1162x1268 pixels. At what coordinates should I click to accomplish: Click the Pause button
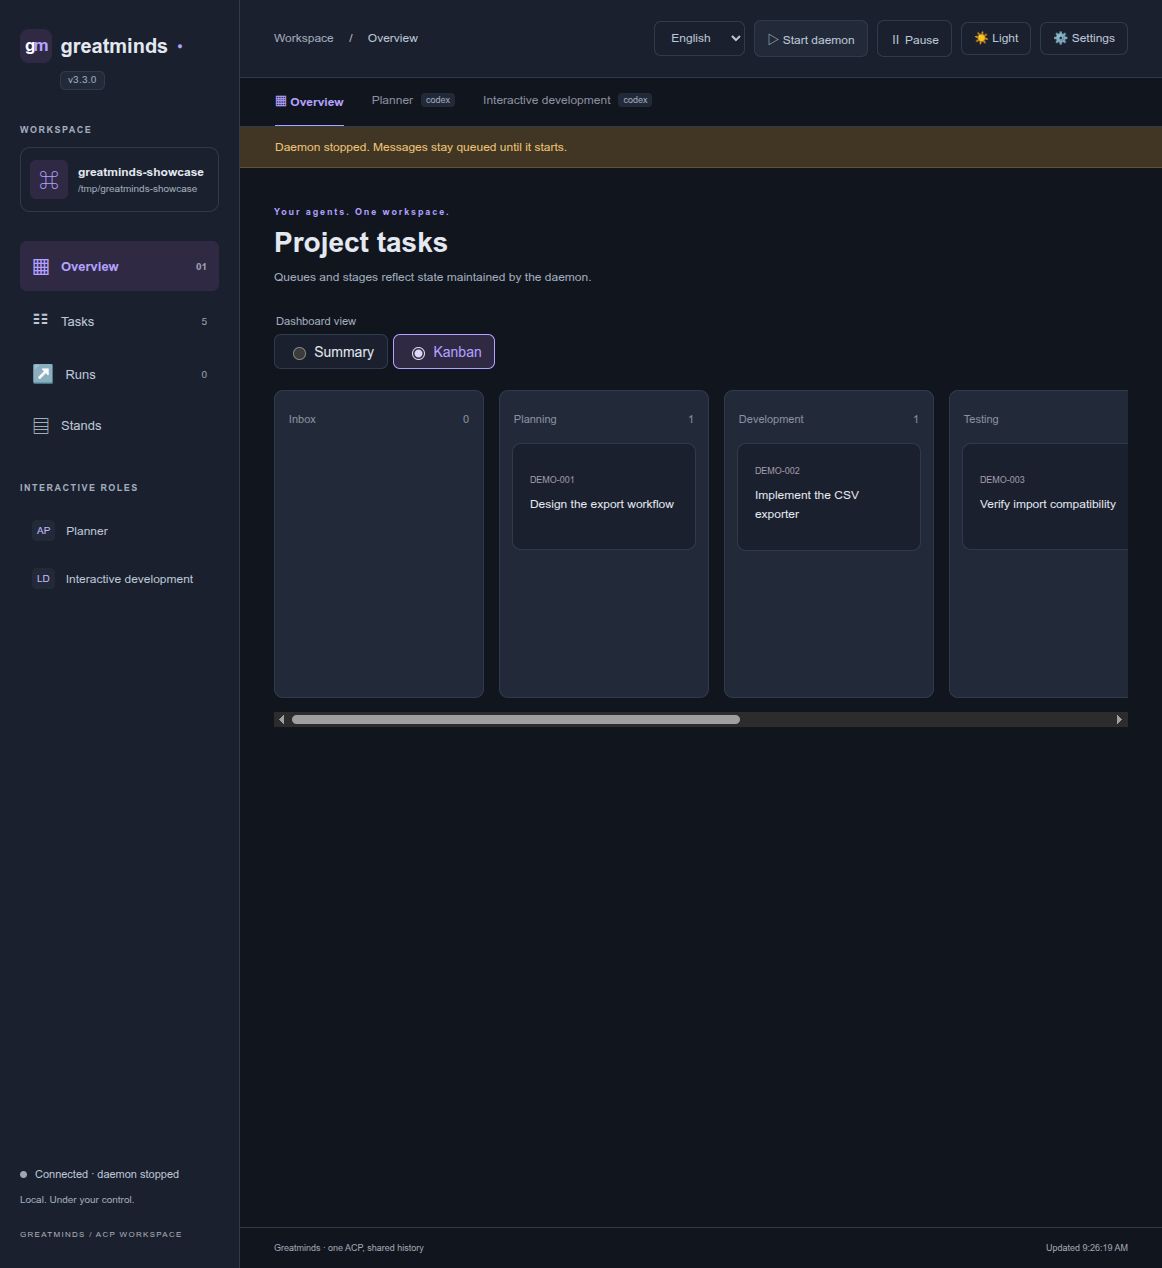coord(914,39)
